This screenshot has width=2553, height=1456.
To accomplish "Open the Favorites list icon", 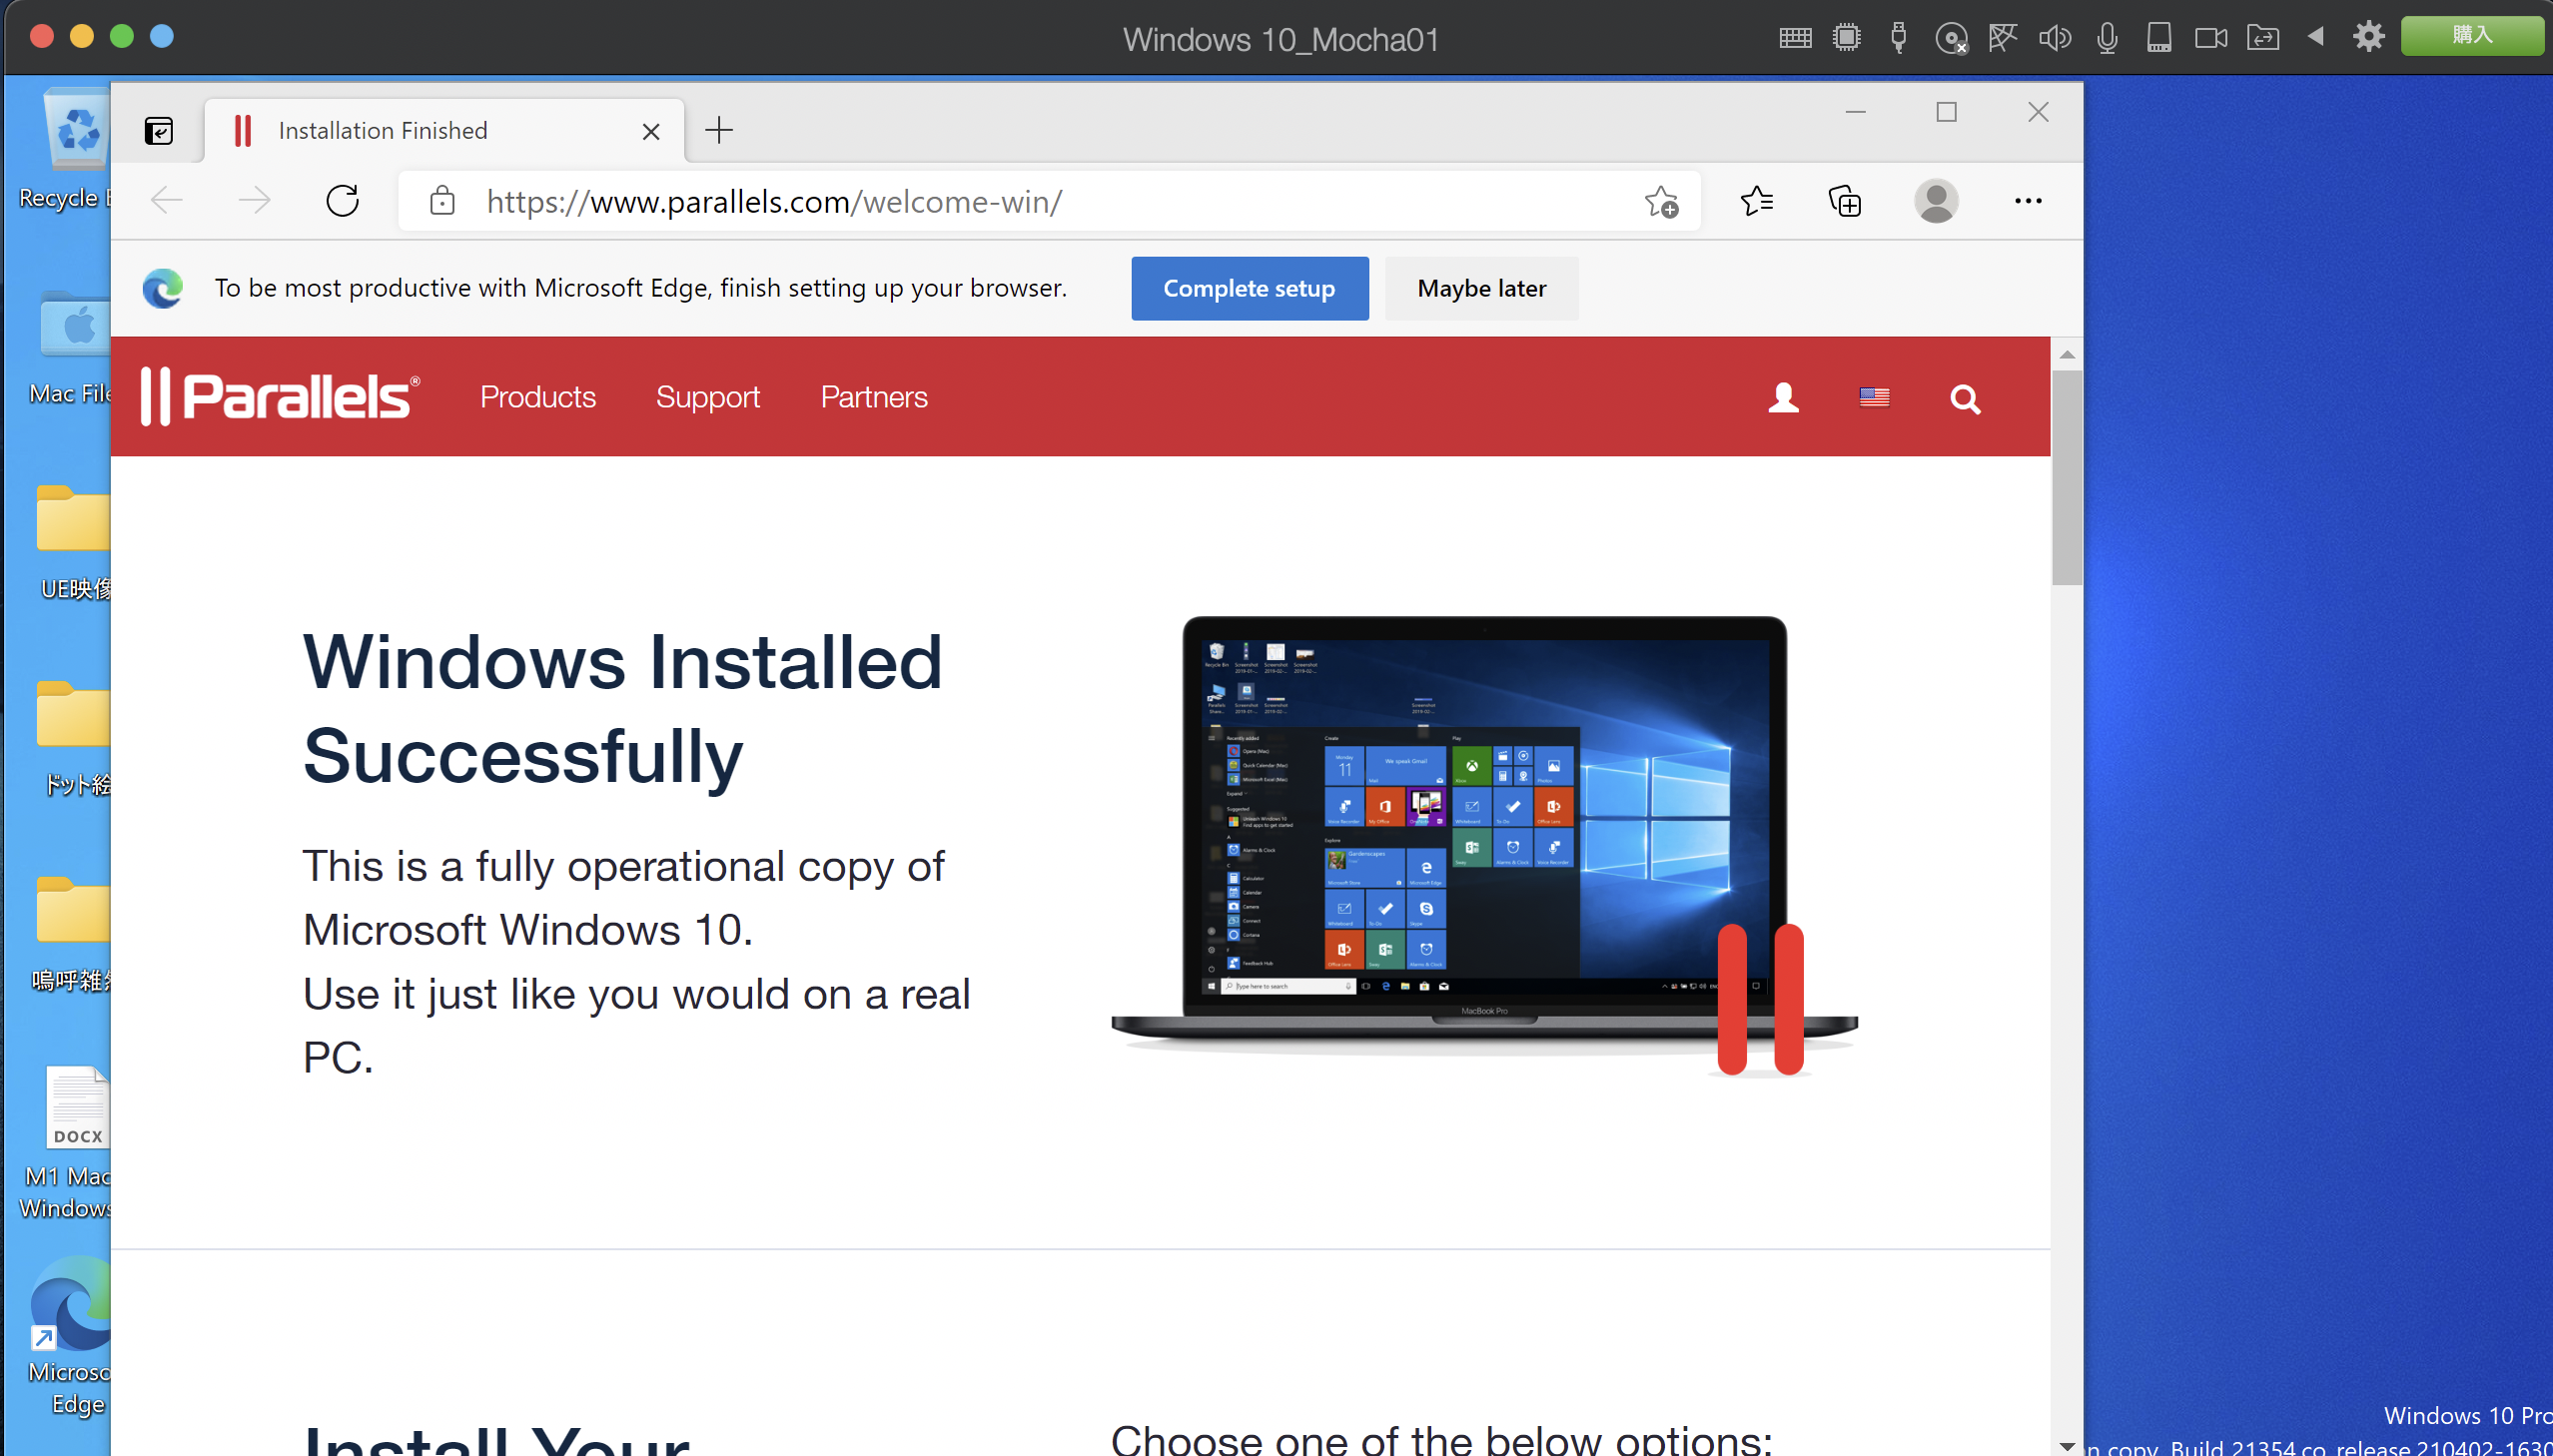I will click(1756, 201).
